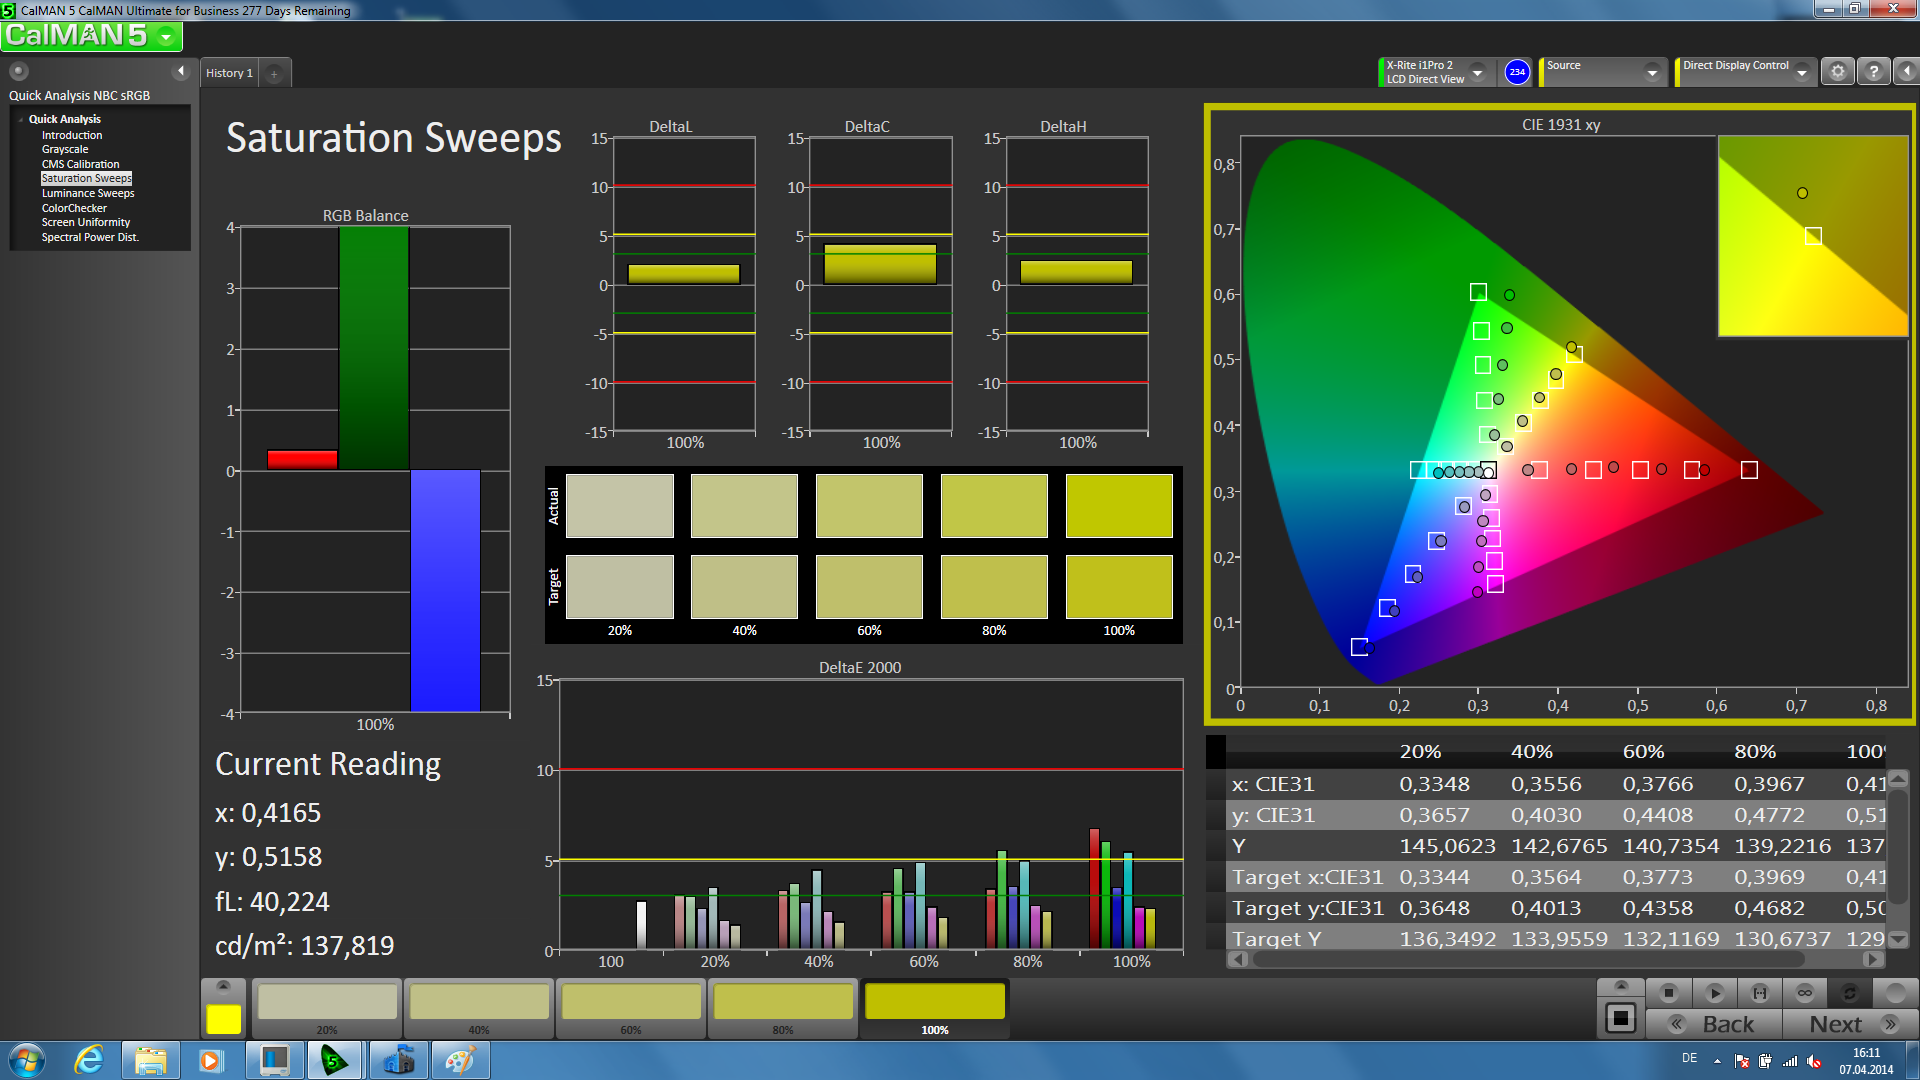Click the DE language indicator
The width and height of the screenshot is (1920, 1080).
1689,1058
